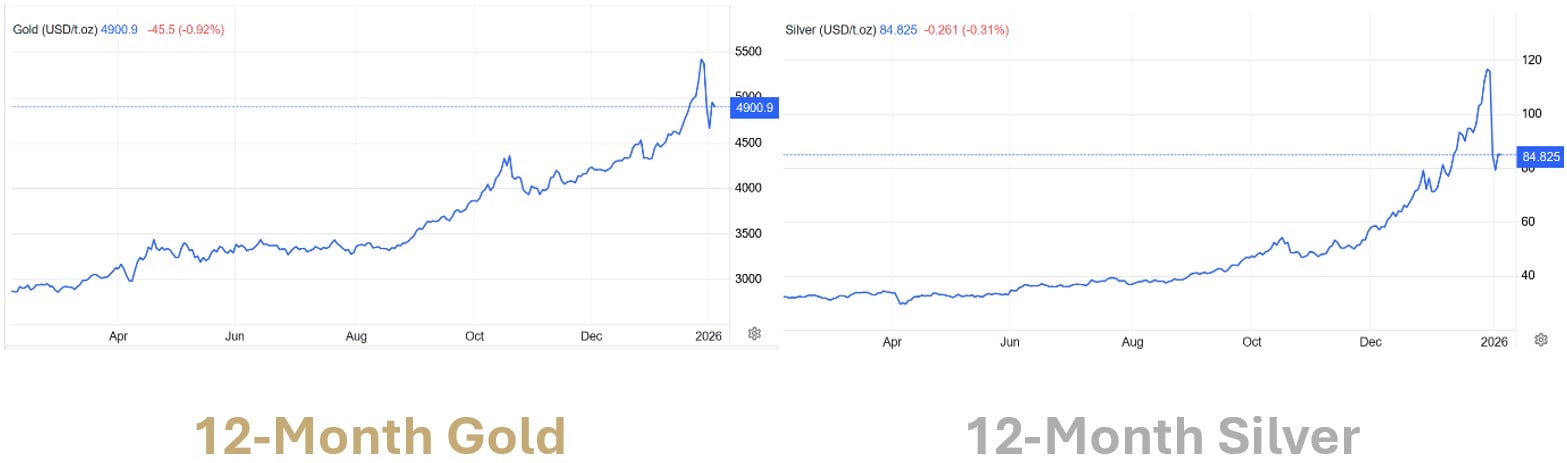Click the red -45.5 (-0.92%) gold change value
This screenshot has height=463, width=1567.
coord(186,30)
